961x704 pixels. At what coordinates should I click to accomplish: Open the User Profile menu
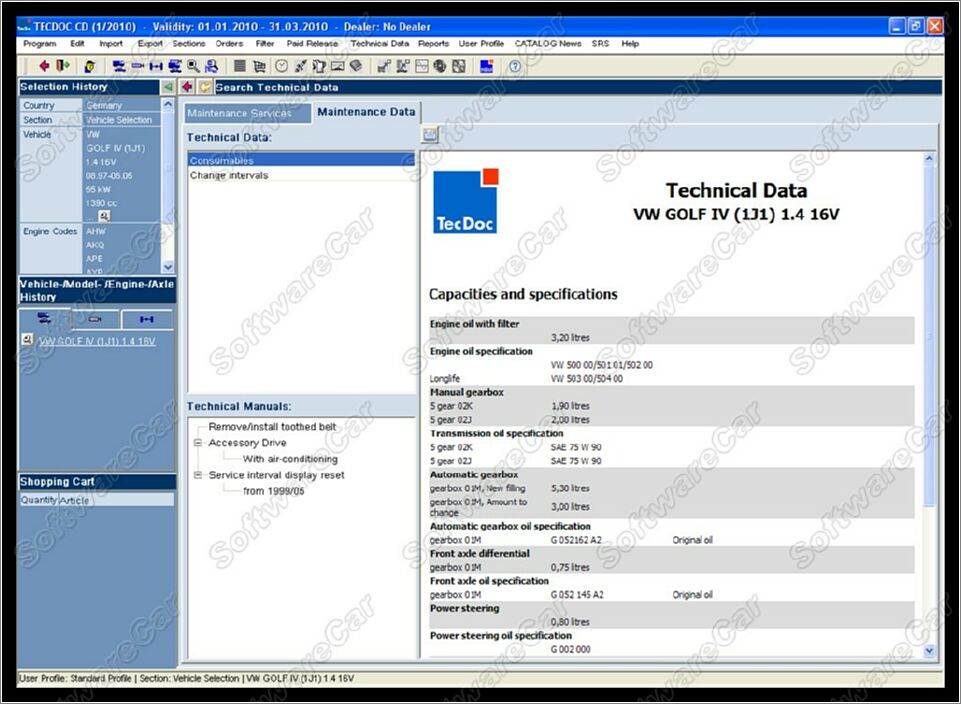[481, 44]
